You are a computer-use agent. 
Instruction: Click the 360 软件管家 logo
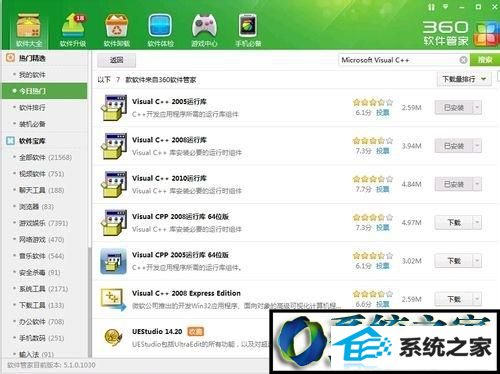[461, 33]
